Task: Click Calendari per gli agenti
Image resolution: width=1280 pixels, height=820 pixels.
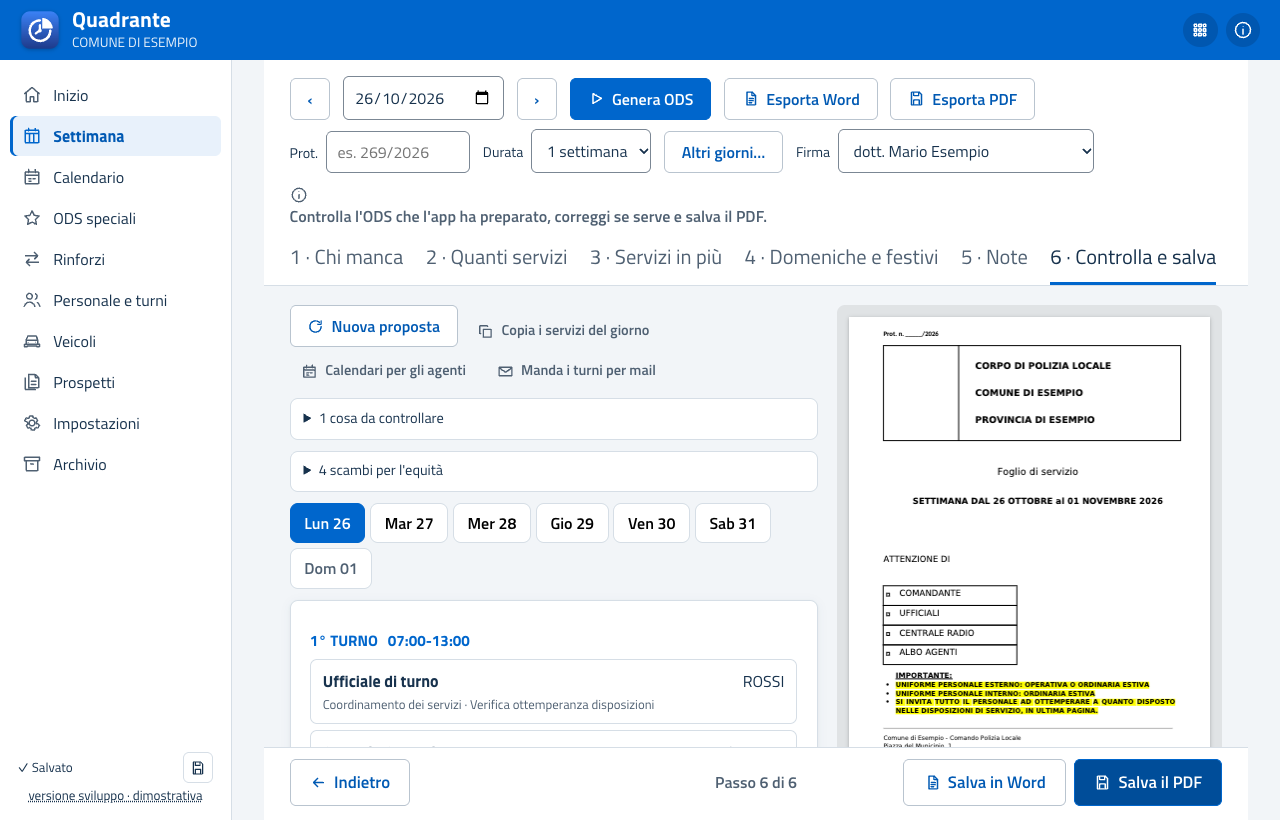Action: click(384, 370)
